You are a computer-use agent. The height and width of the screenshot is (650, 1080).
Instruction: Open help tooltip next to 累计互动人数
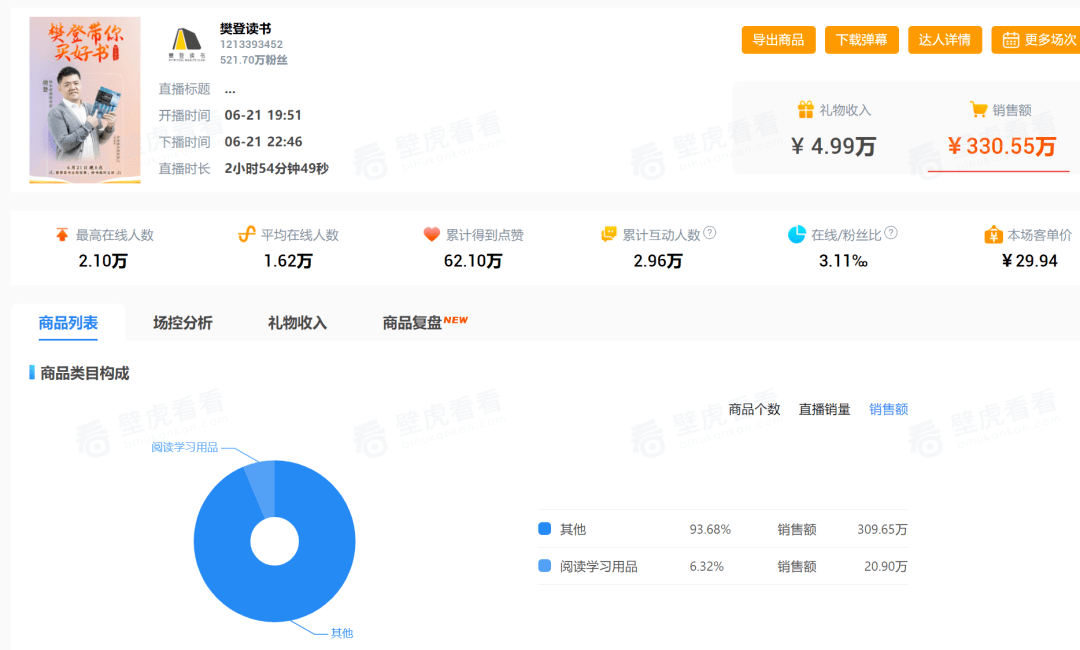pyautogui.click(x=710, y=233)
